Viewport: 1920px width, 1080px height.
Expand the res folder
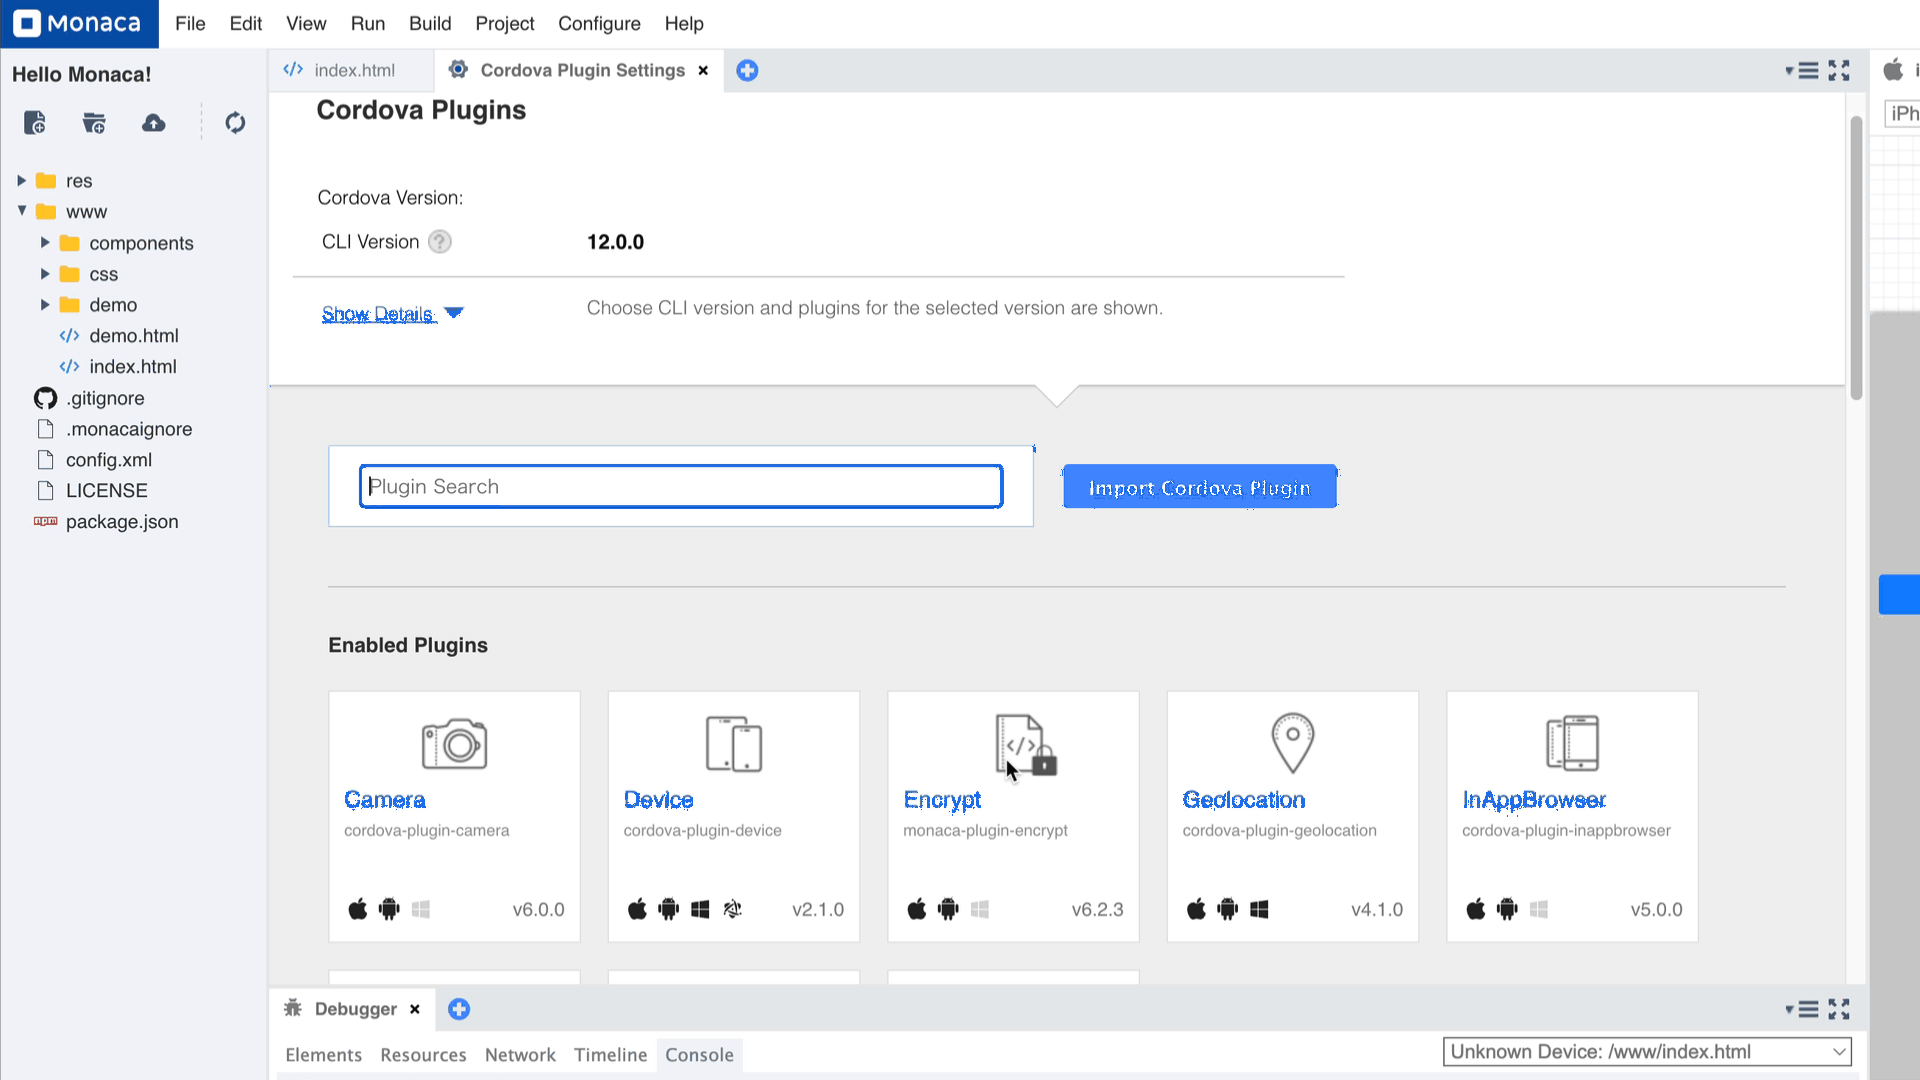tap(21, 180)
